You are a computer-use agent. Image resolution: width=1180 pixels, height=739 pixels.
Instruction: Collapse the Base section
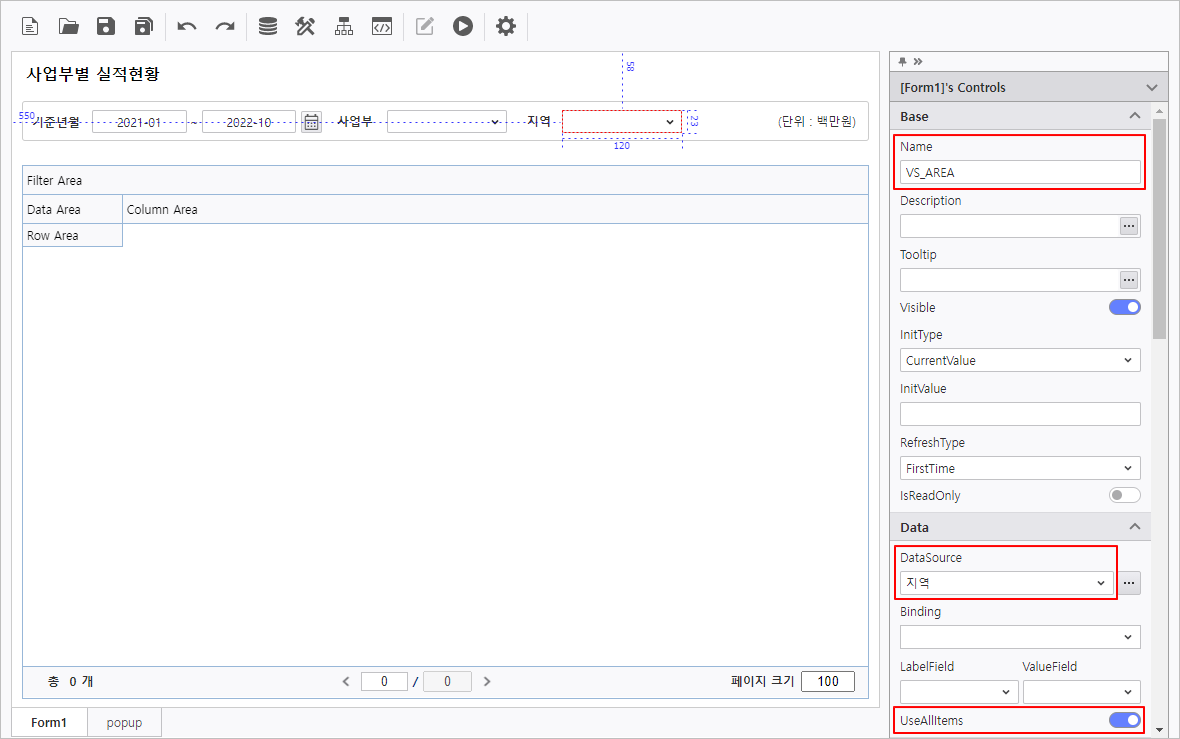click(1134, 116)
